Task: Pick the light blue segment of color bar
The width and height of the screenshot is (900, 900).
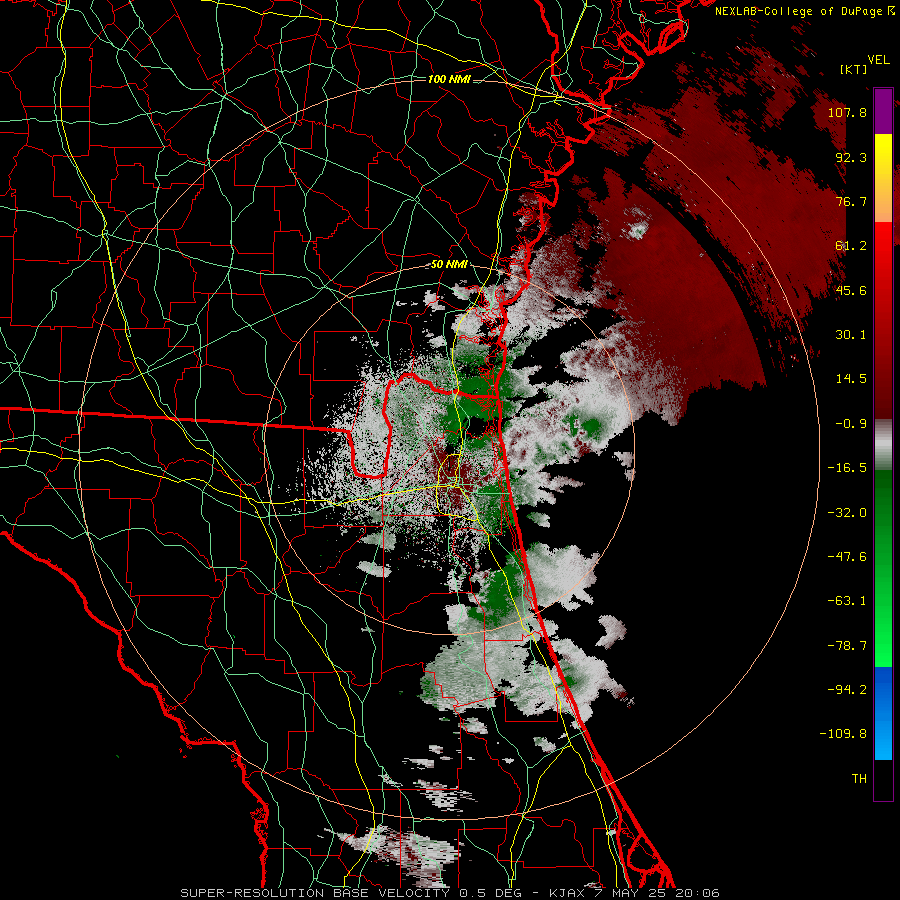Action: 883,736
